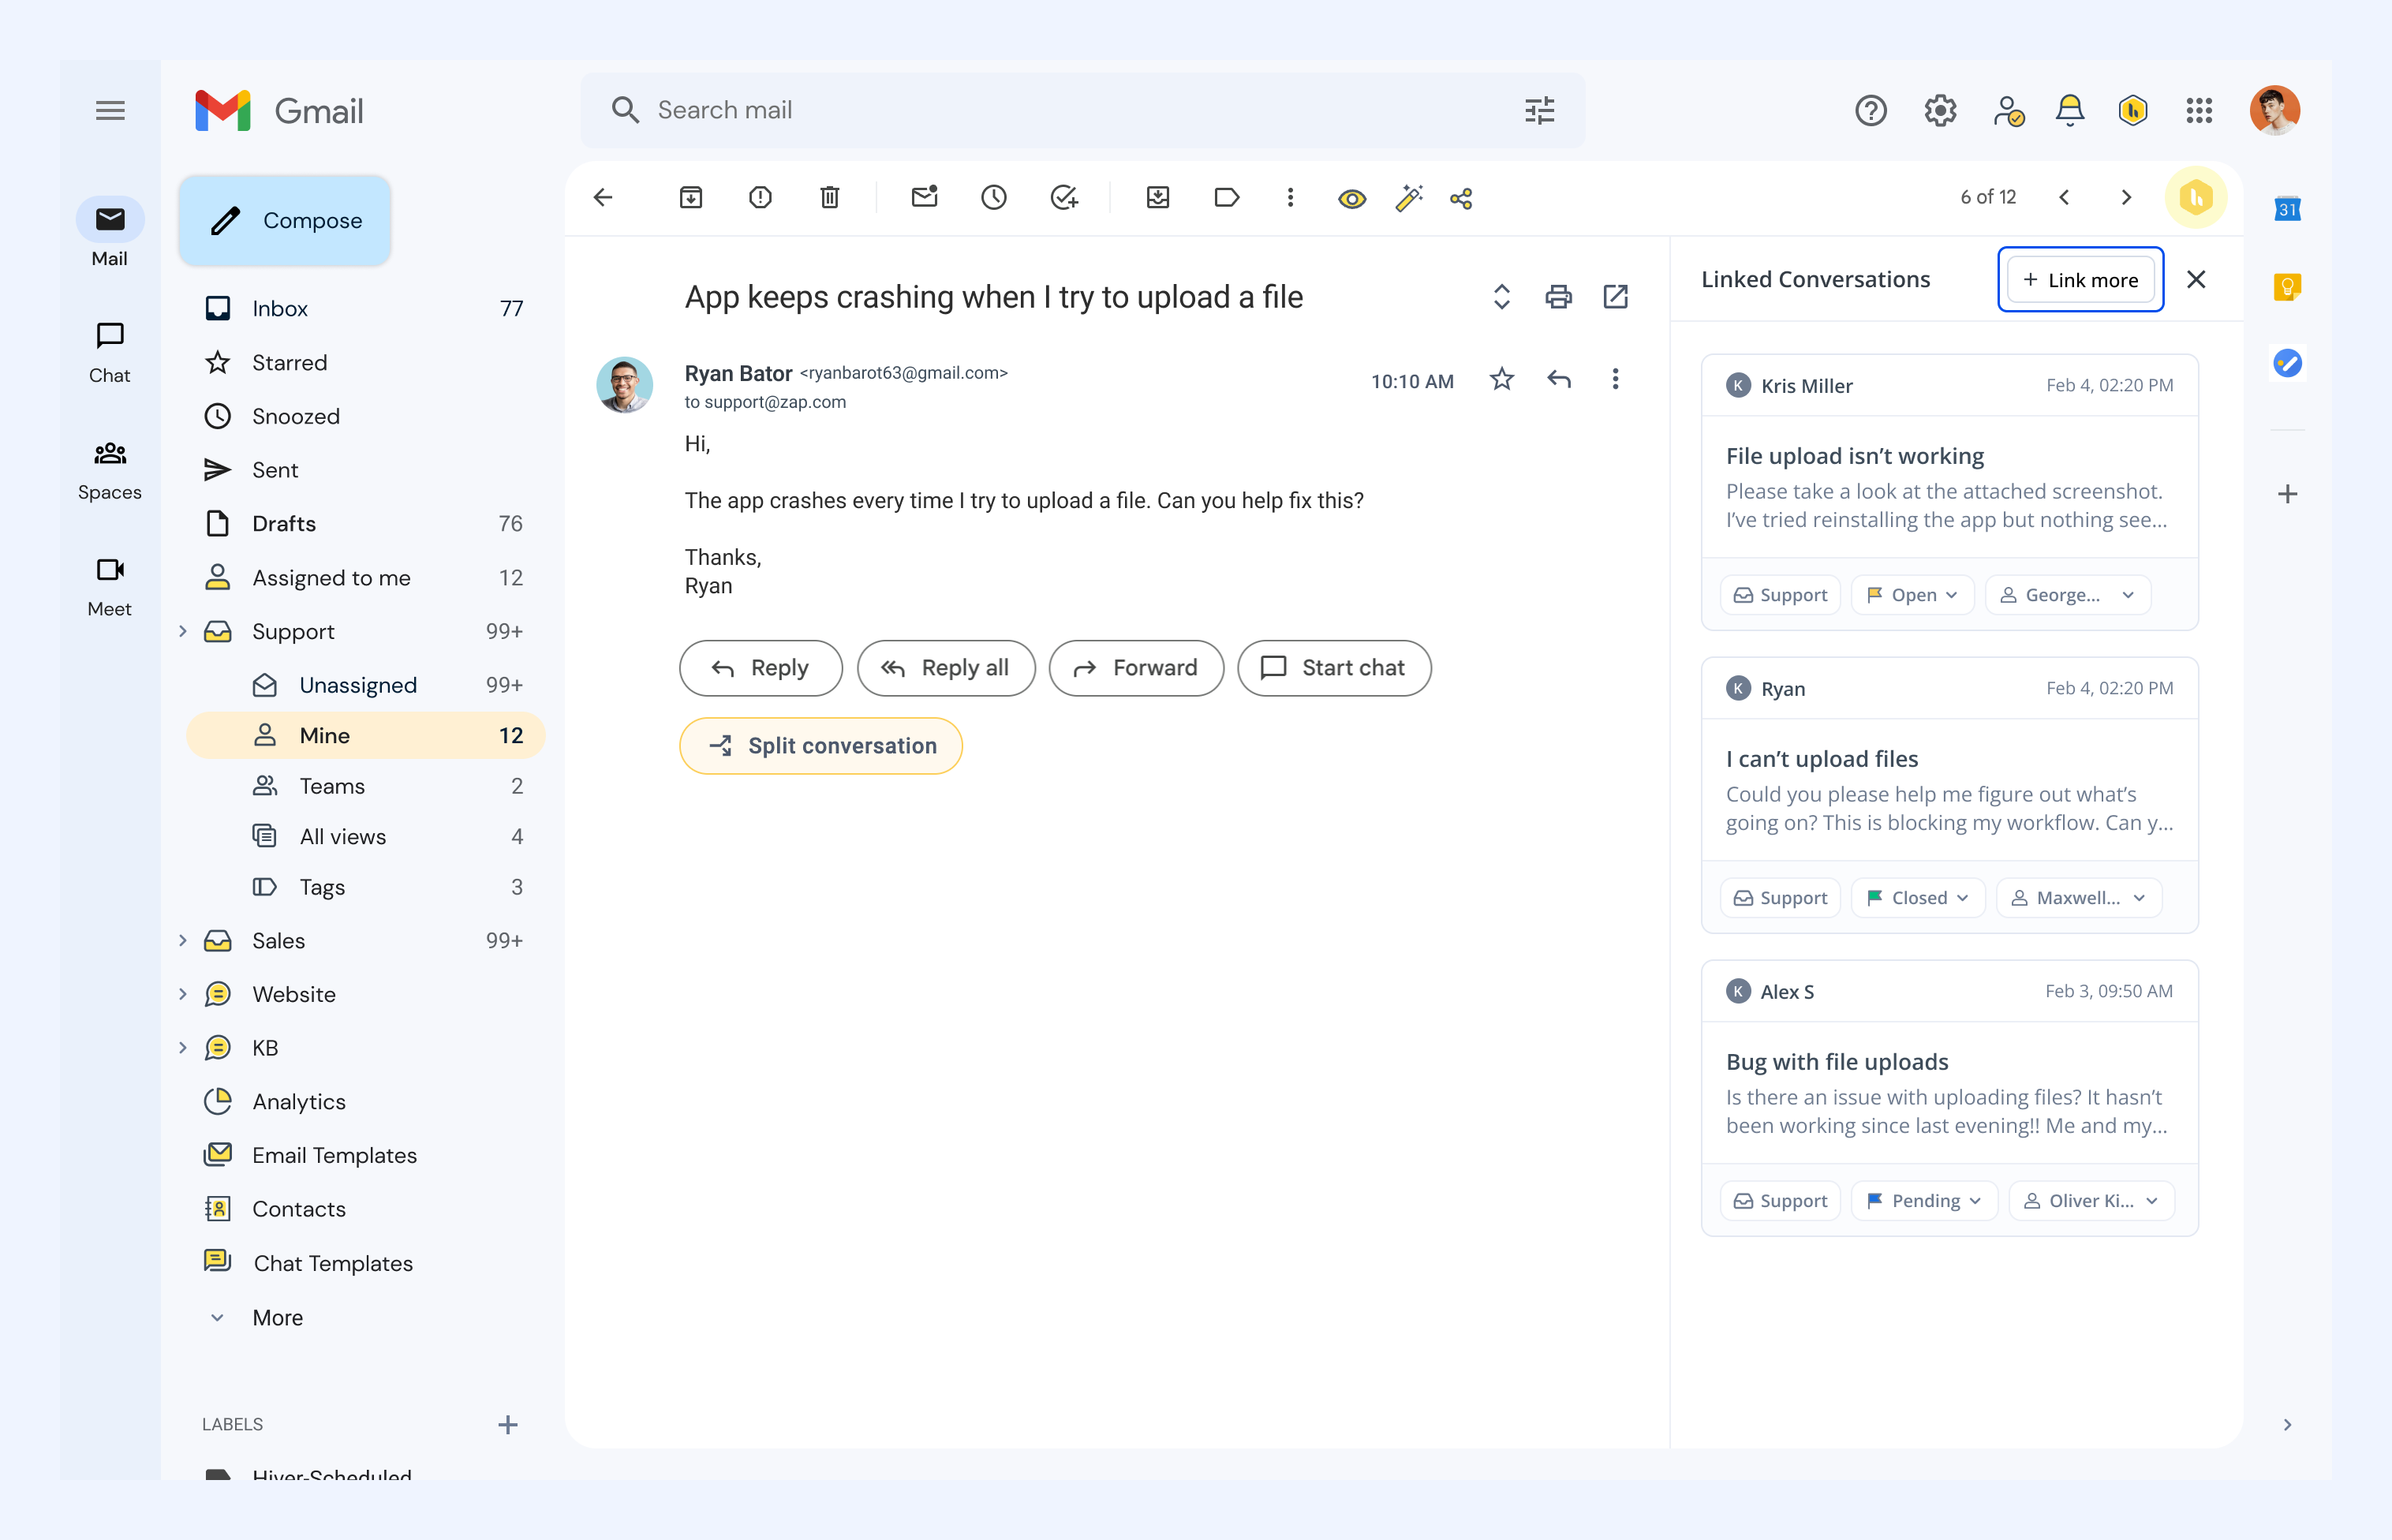Click the Link more button
The height and width of the screenshot is (1540, 2392).
click(x=2081, y=280)
